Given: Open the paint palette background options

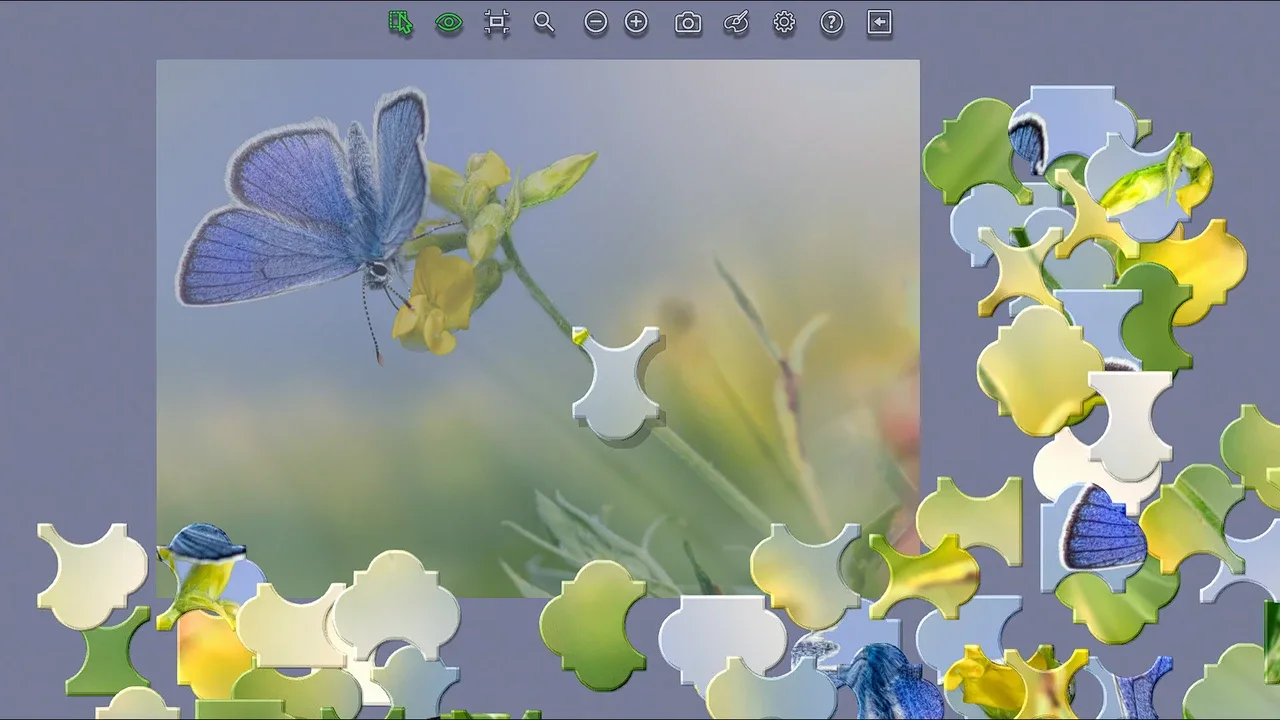Looking at the screenshot, I should 736,23.
